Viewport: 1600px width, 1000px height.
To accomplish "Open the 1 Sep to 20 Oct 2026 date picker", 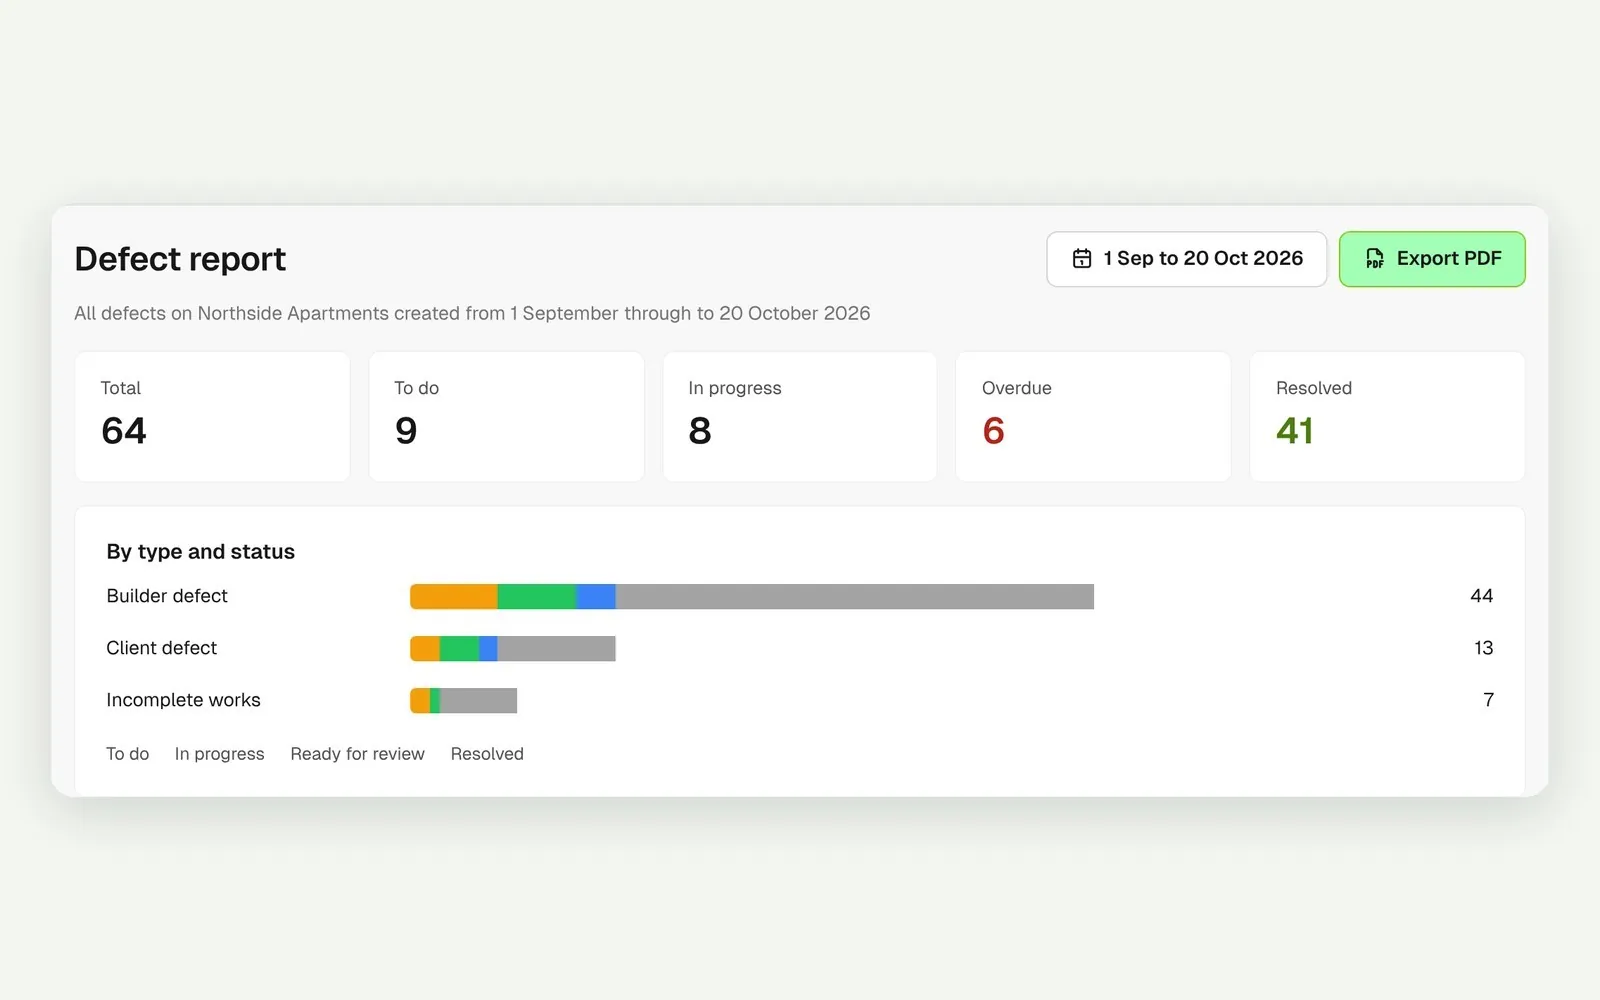I will [x=1187, y=259].
